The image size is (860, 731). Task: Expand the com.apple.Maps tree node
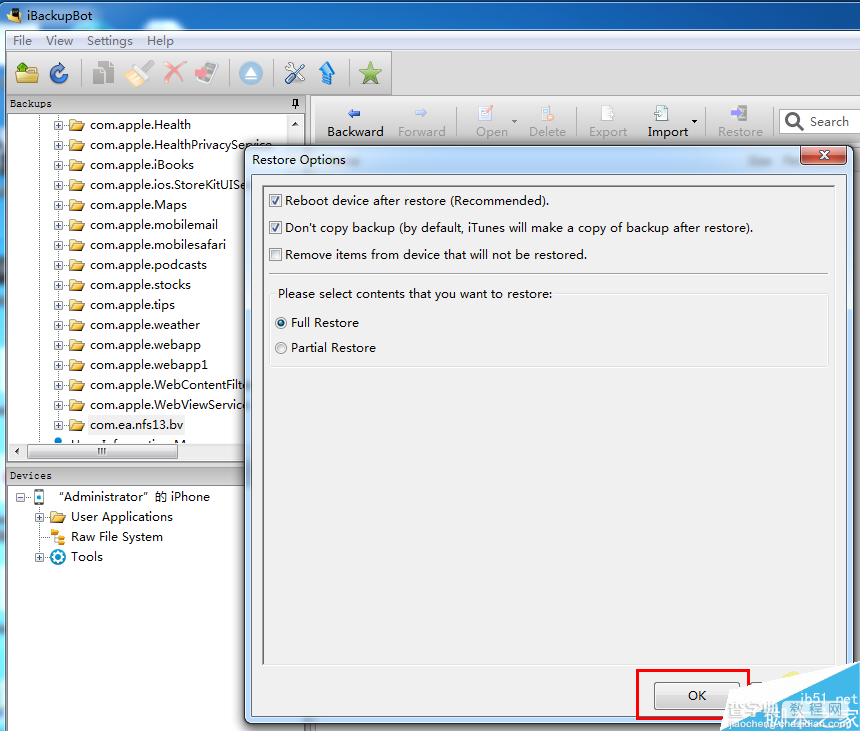pyautogui.click(x=58, y=205)
